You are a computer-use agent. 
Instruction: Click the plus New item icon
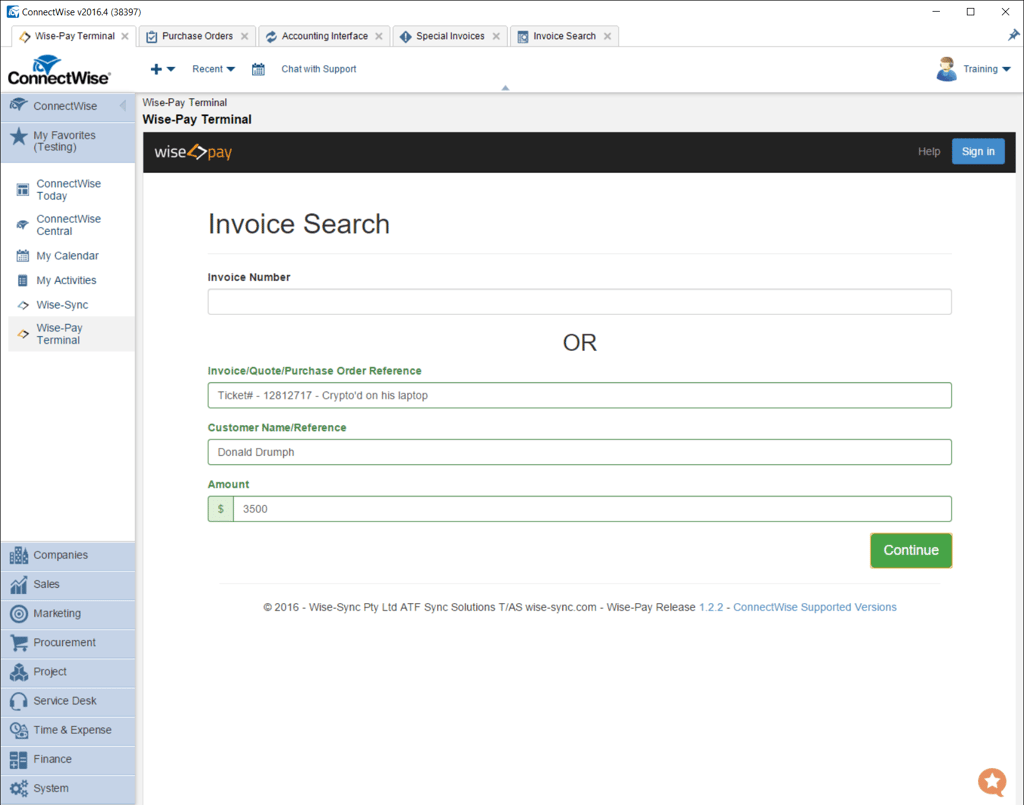pyautogui.click(x=156, y=69)
